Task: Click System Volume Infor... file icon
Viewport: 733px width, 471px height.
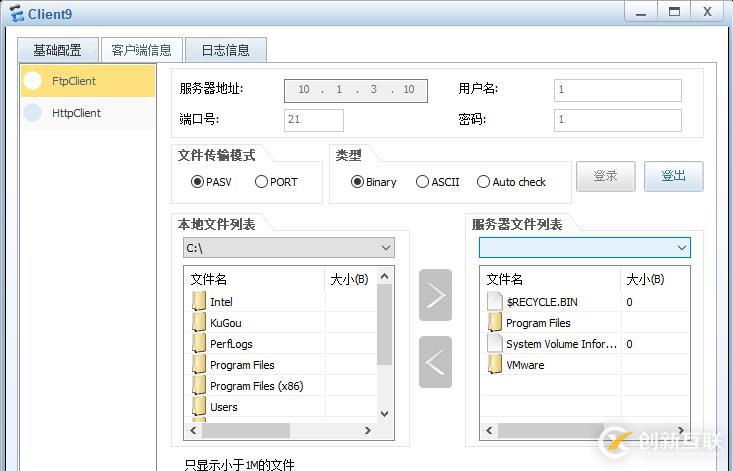Action: point(495,343)
